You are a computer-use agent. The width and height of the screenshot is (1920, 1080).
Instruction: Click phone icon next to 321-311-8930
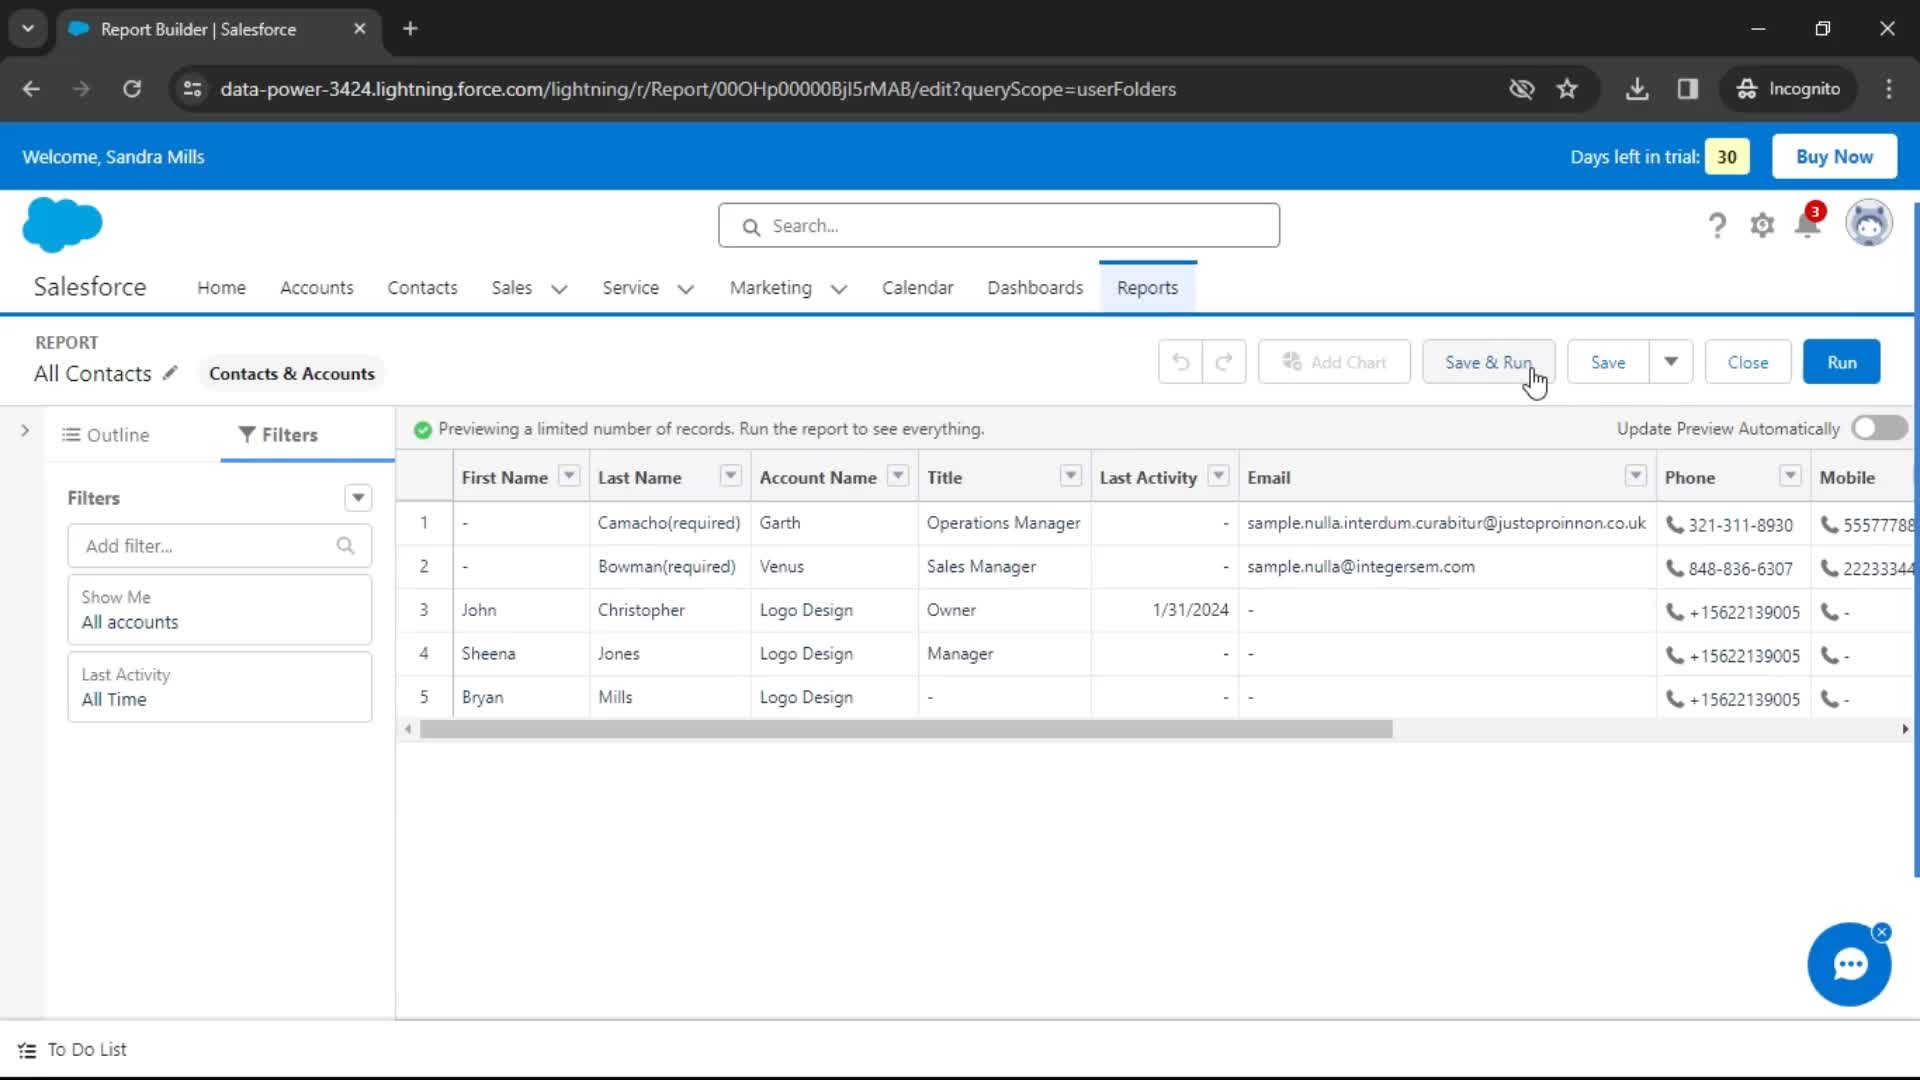coord(1674,524)
